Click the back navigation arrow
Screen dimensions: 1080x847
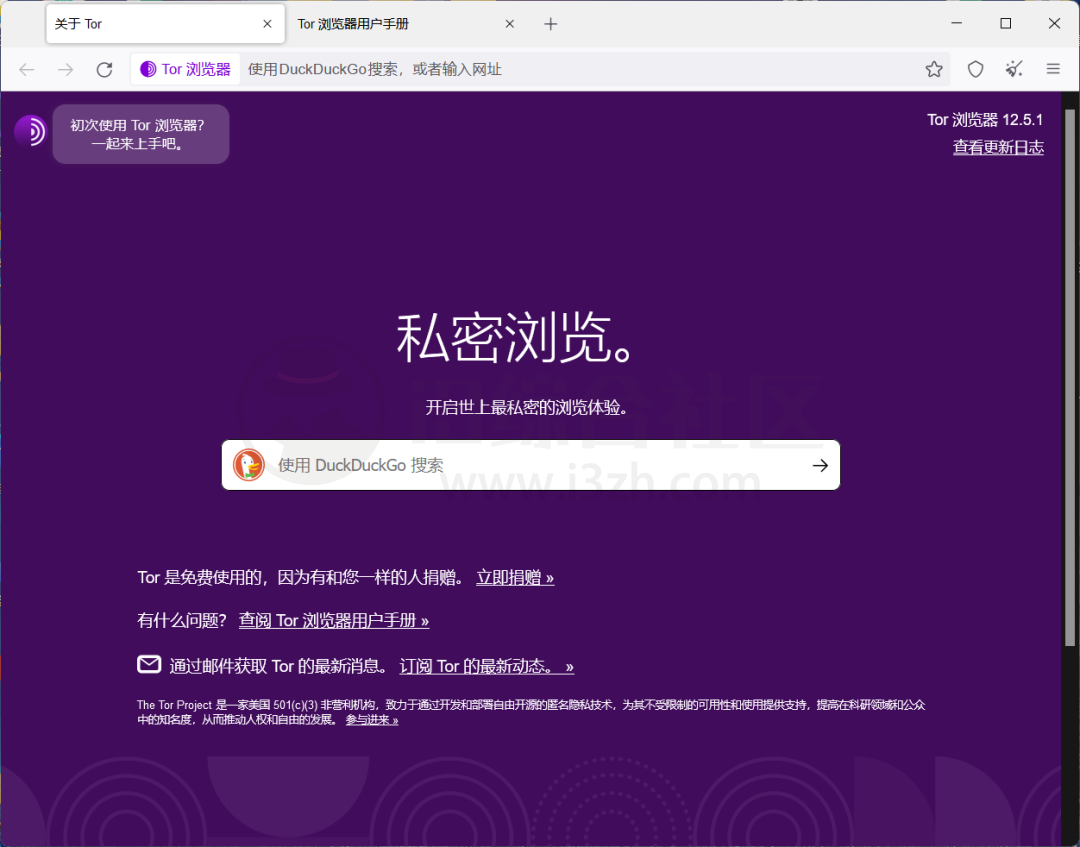pos(27,70)
